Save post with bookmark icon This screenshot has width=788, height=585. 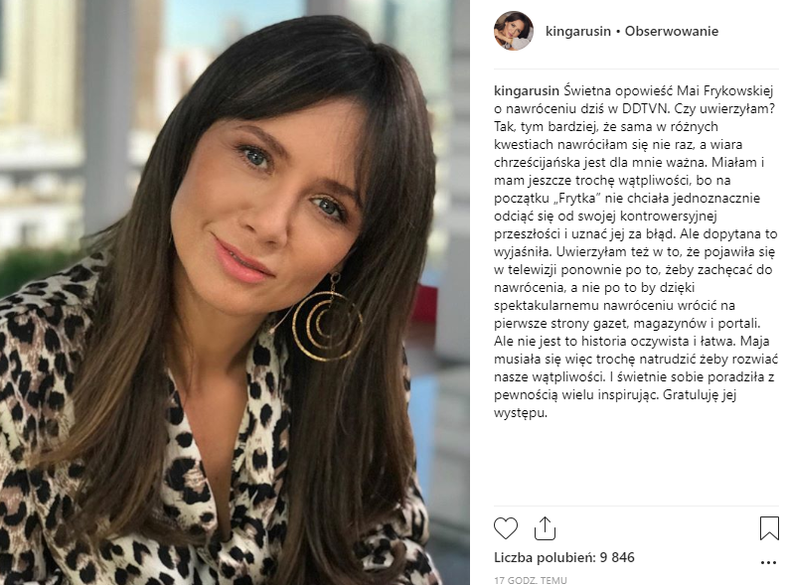[769, 528]
